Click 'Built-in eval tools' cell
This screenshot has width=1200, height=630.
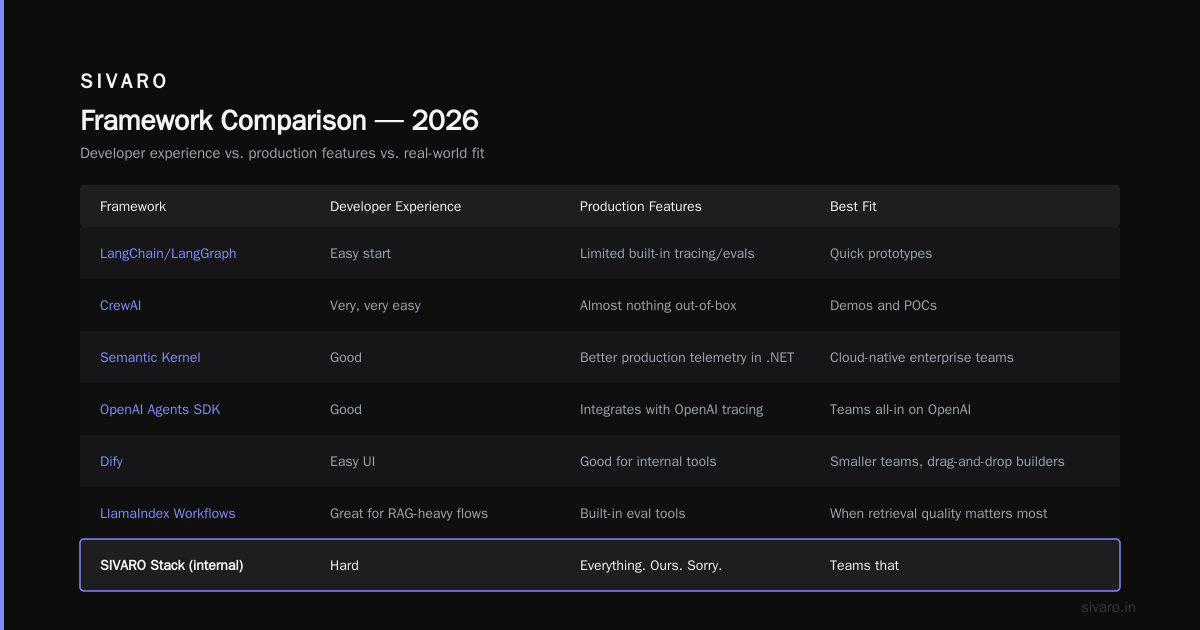click(x=633, y=513)
